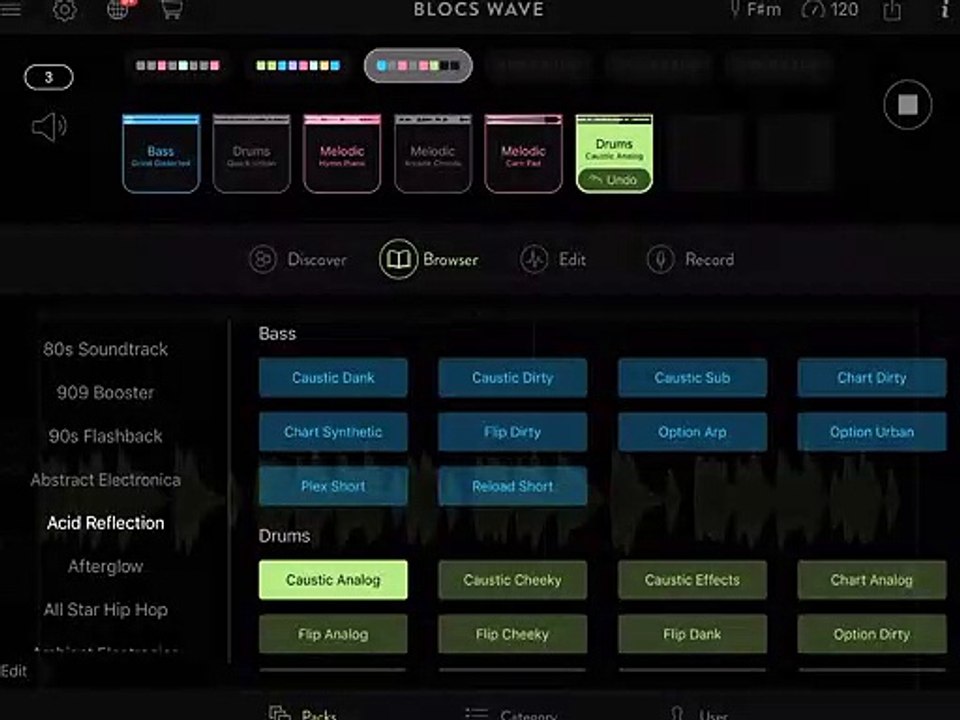Switch to the User view
Screen dimensions: 960x720
699,713
